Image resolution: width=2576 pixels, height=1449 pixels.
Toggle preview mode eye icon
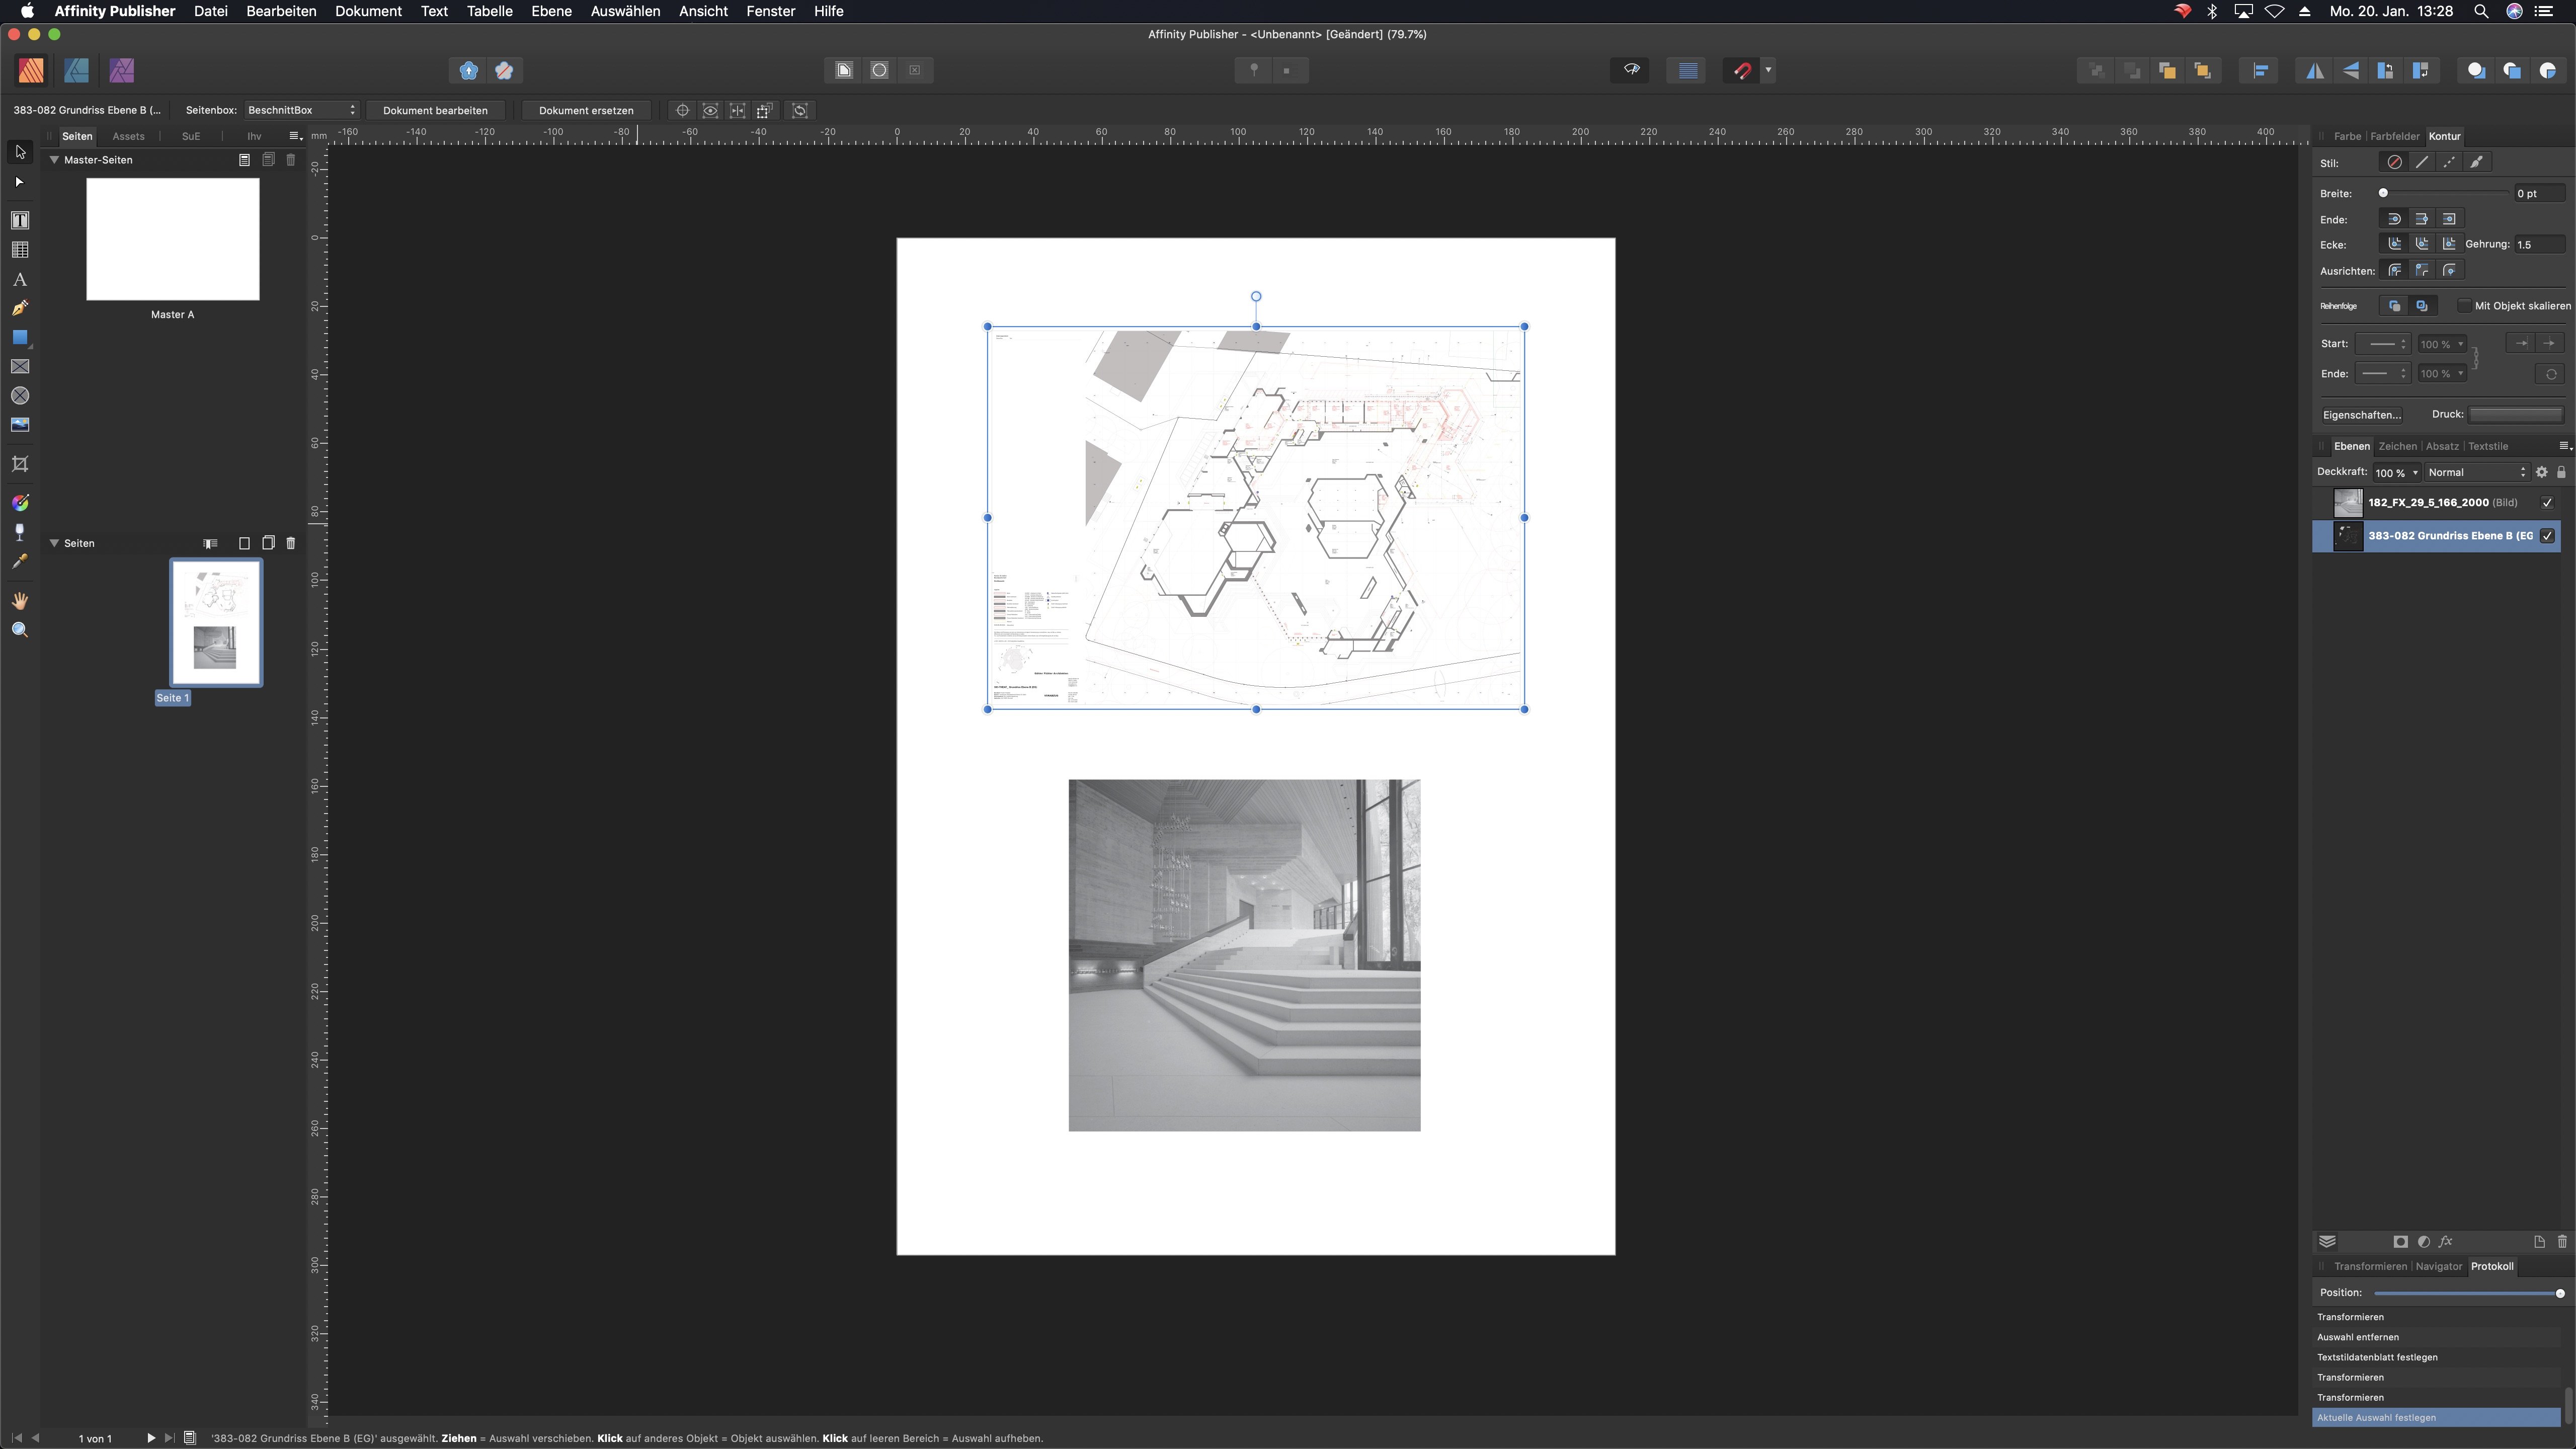click(x=1632, y=70)
